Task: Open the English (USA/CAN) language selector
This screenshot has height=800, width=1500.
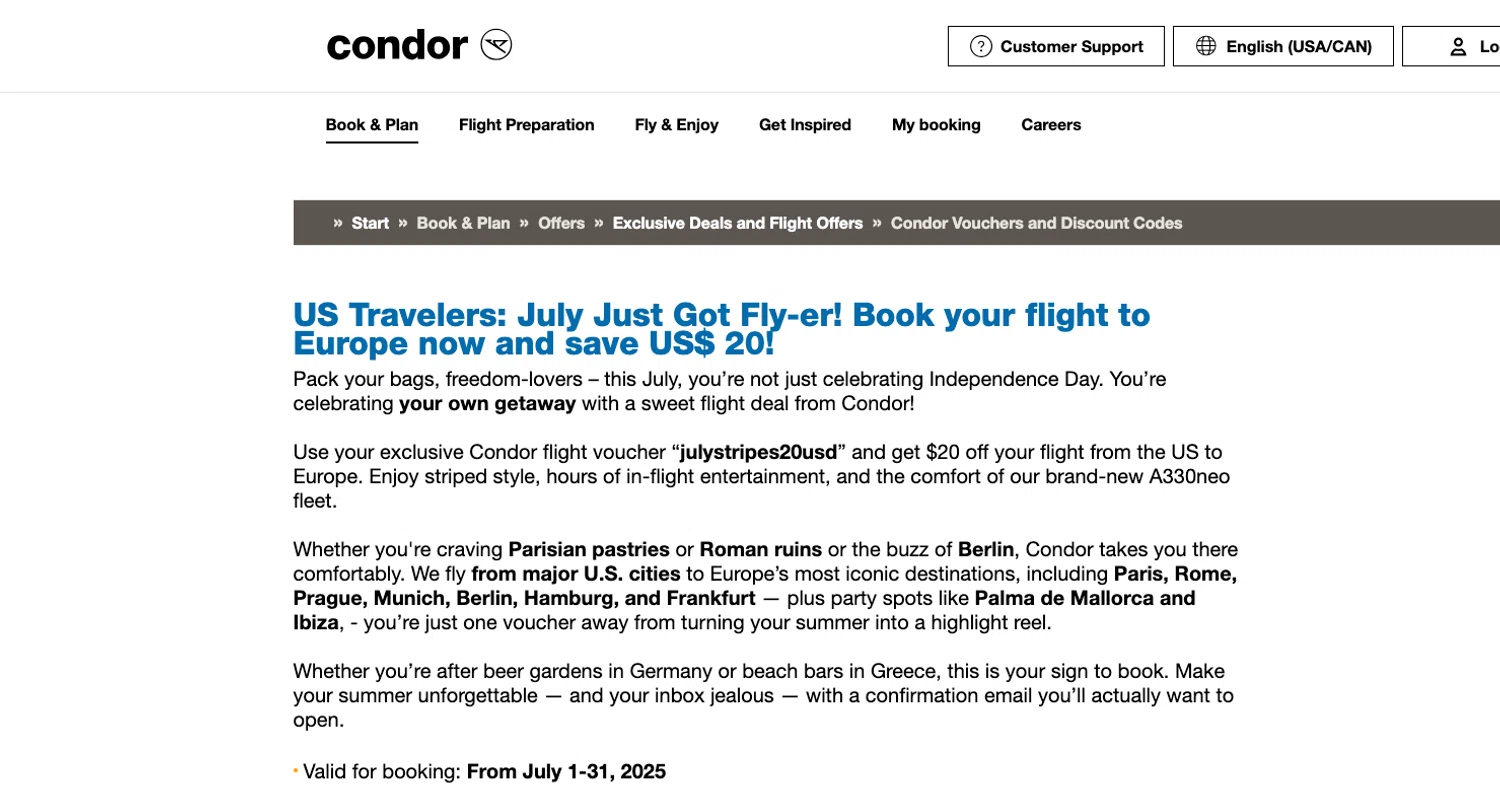Action: click(1298, 47)
